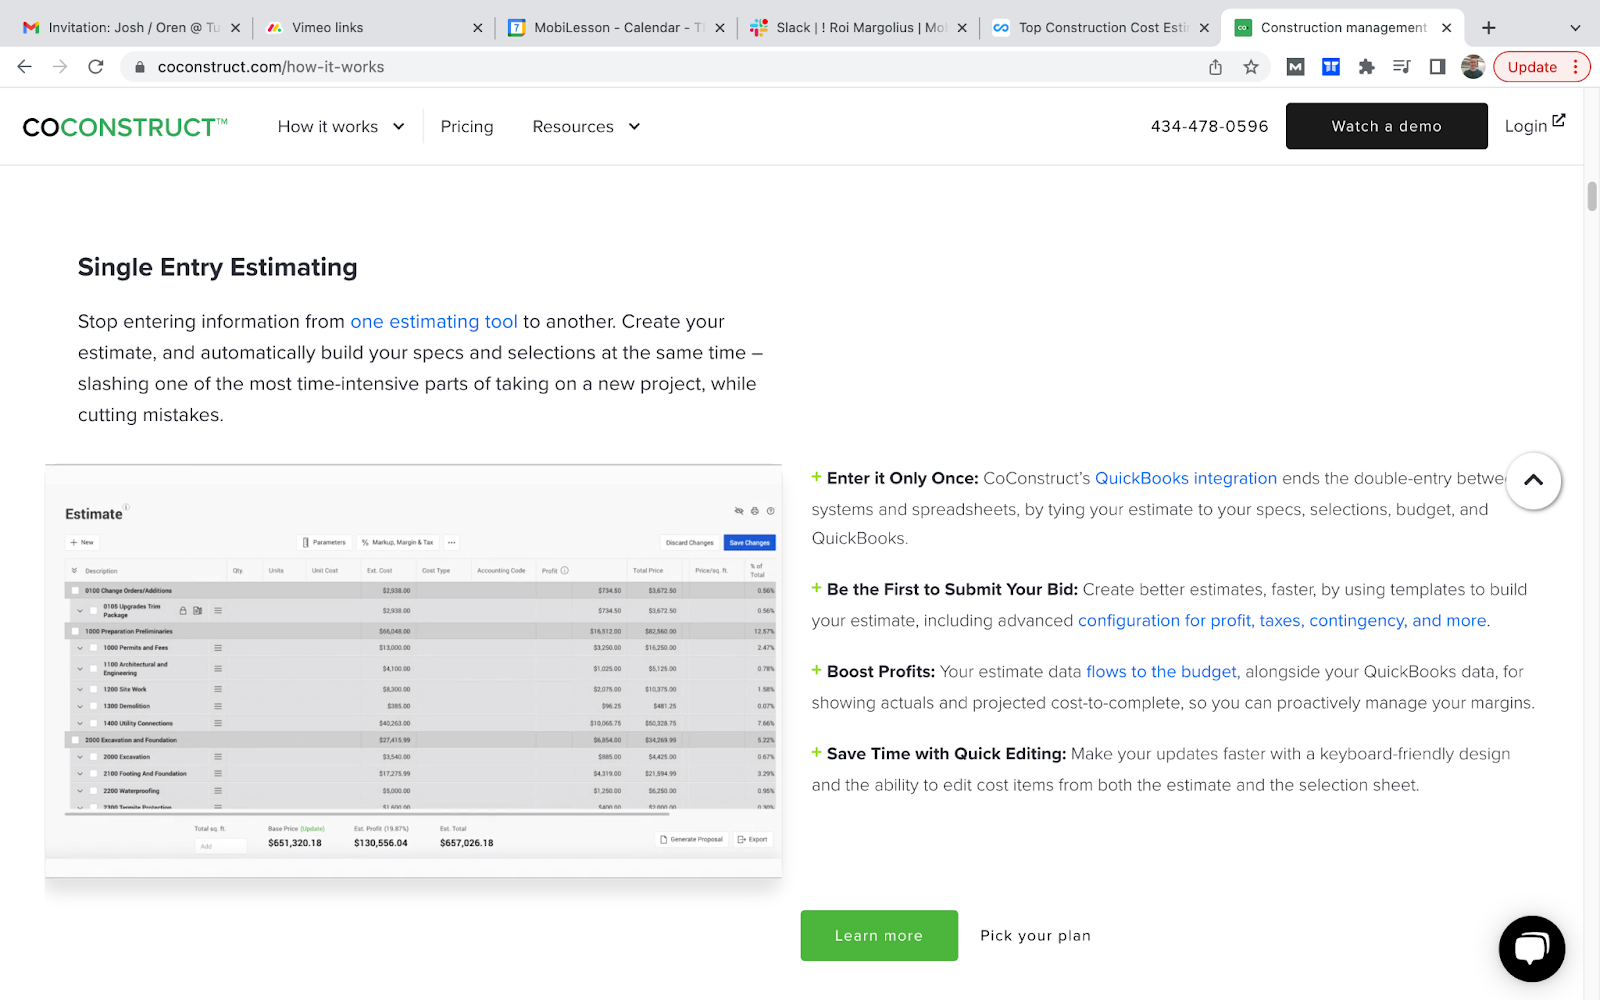Open a new browser tab

1489,28
